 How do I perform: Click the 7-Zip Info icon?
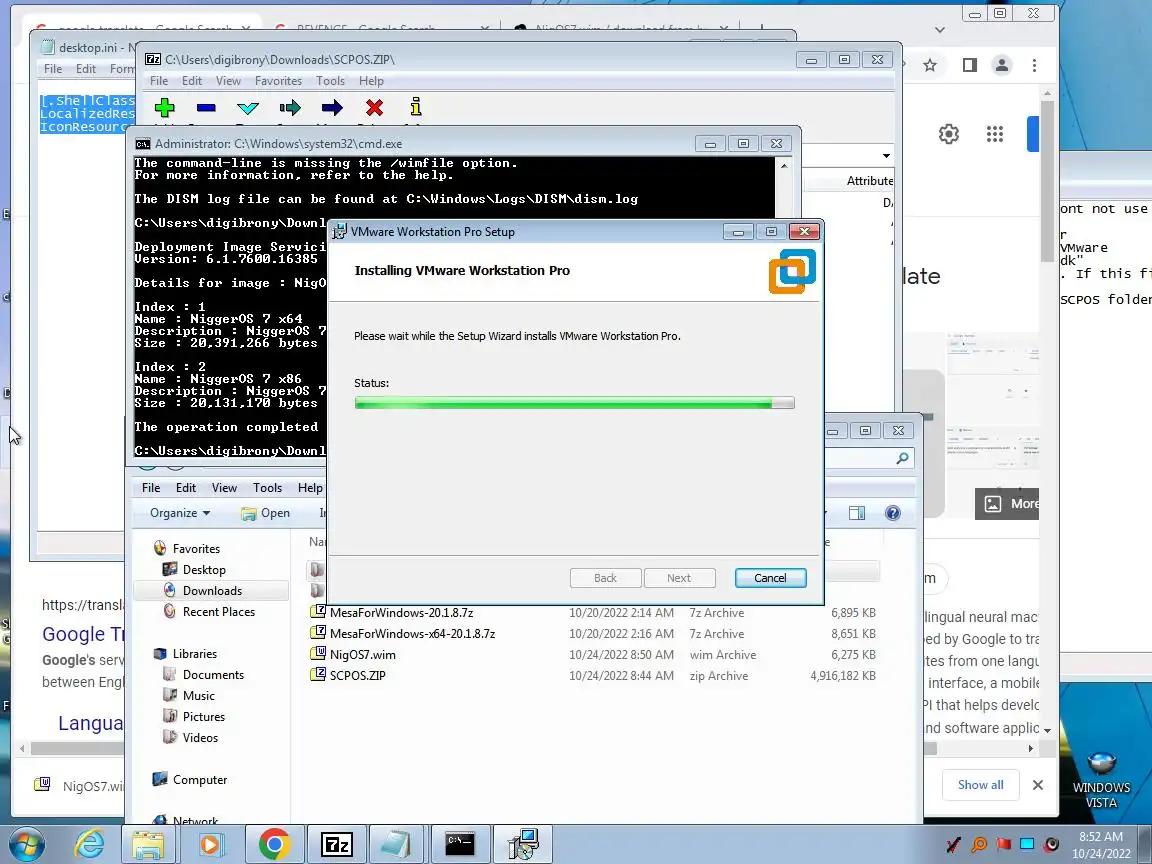416,107
